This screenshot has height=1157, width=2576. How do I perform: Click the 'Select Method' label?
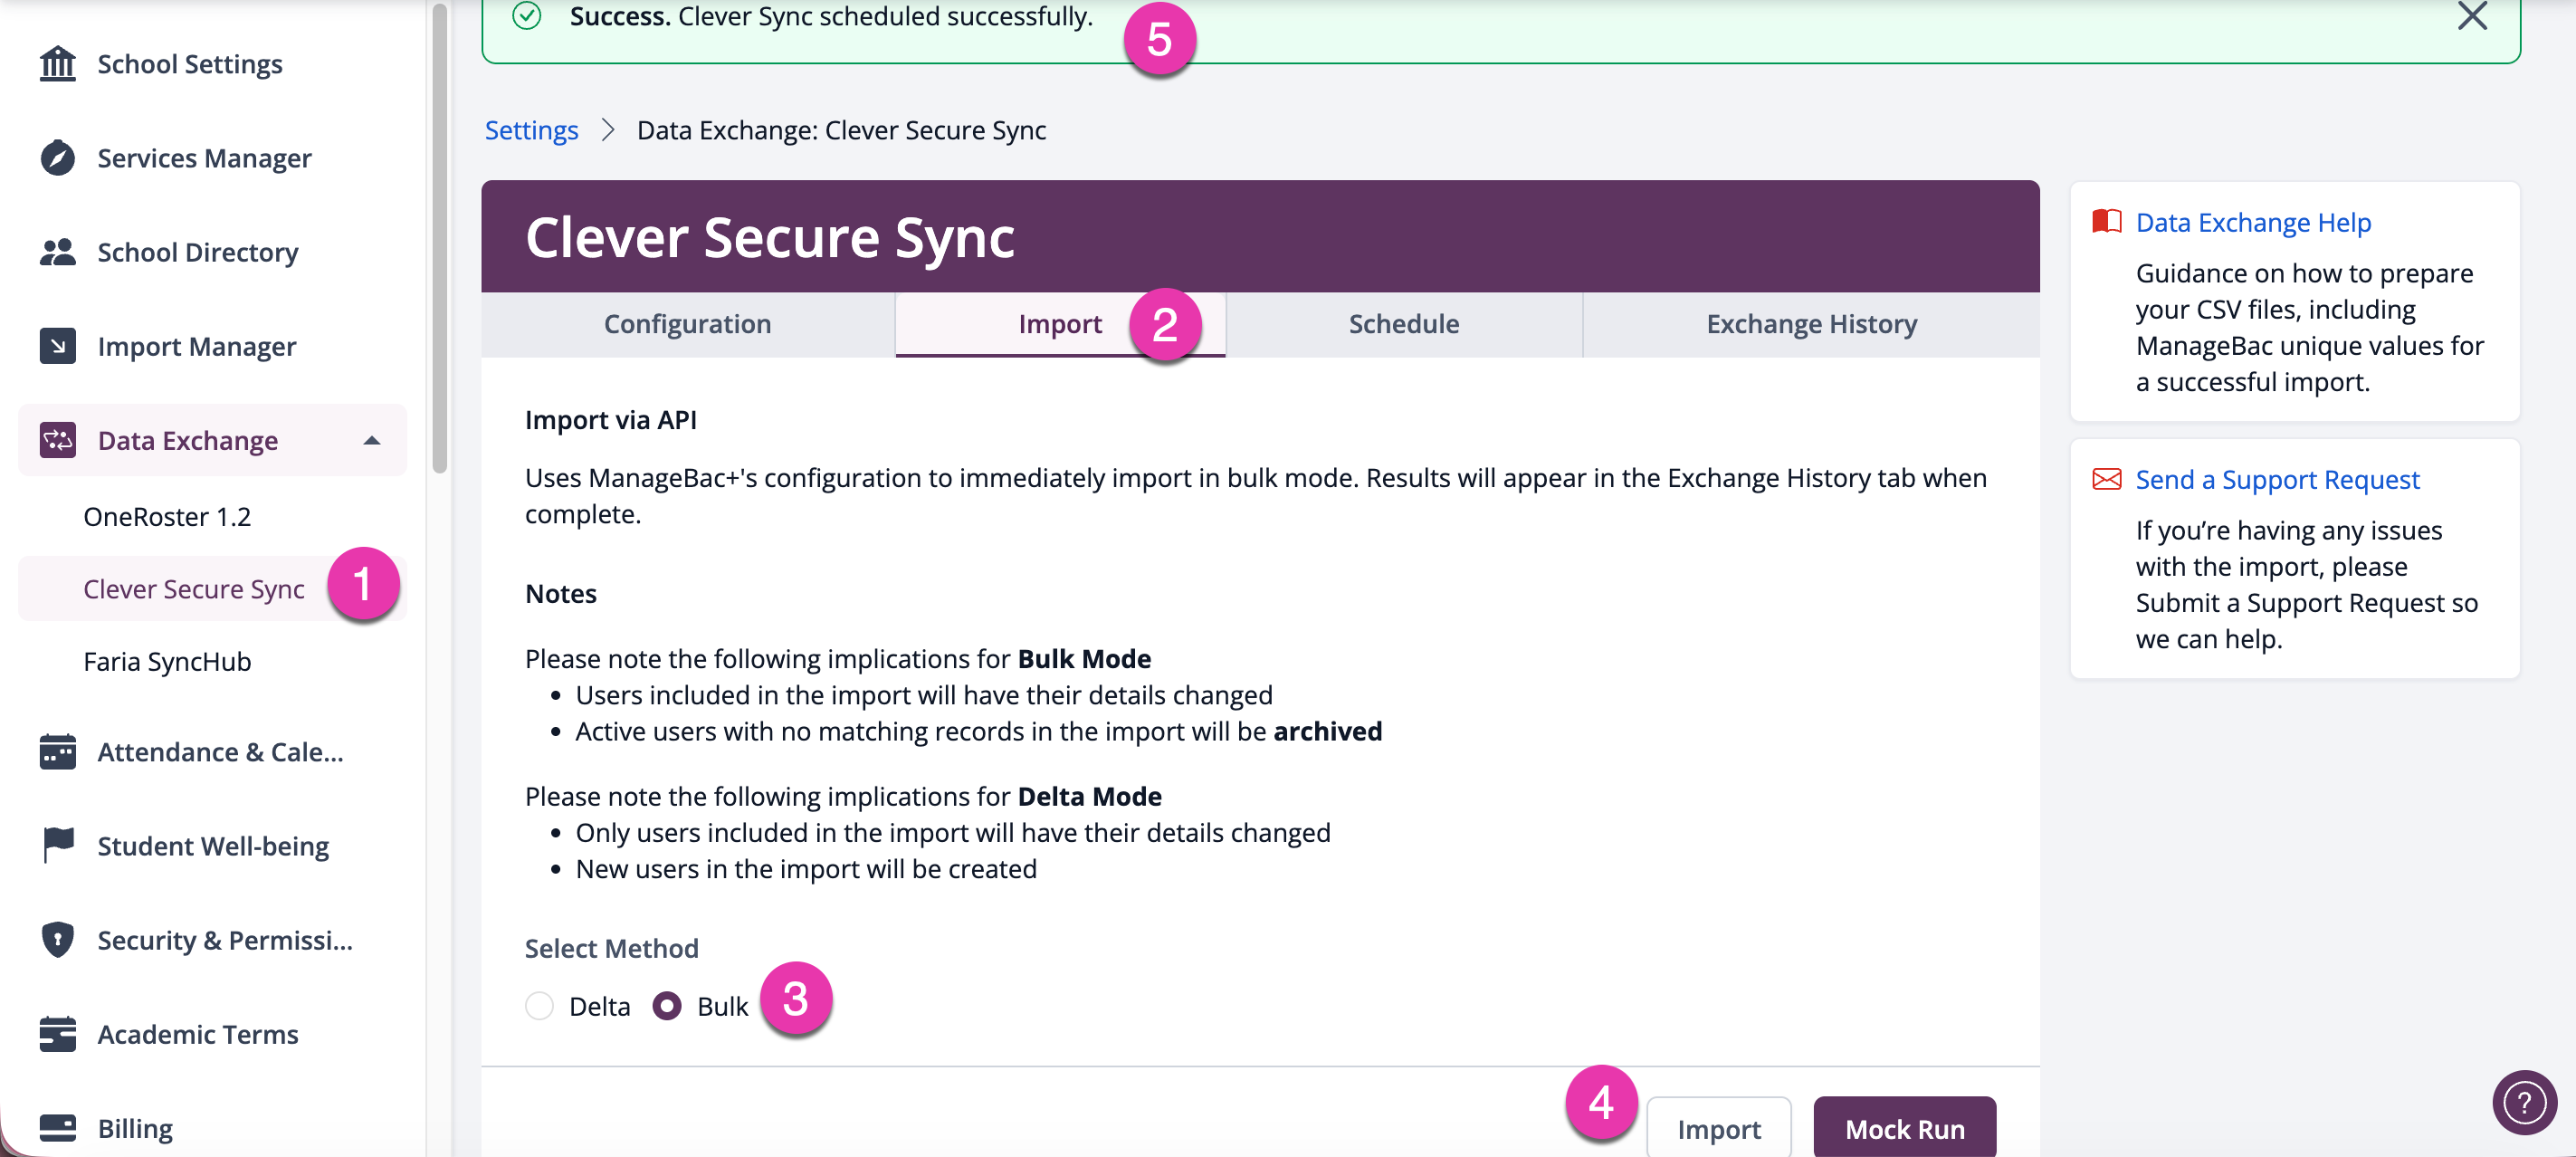[x=612, y=948]
